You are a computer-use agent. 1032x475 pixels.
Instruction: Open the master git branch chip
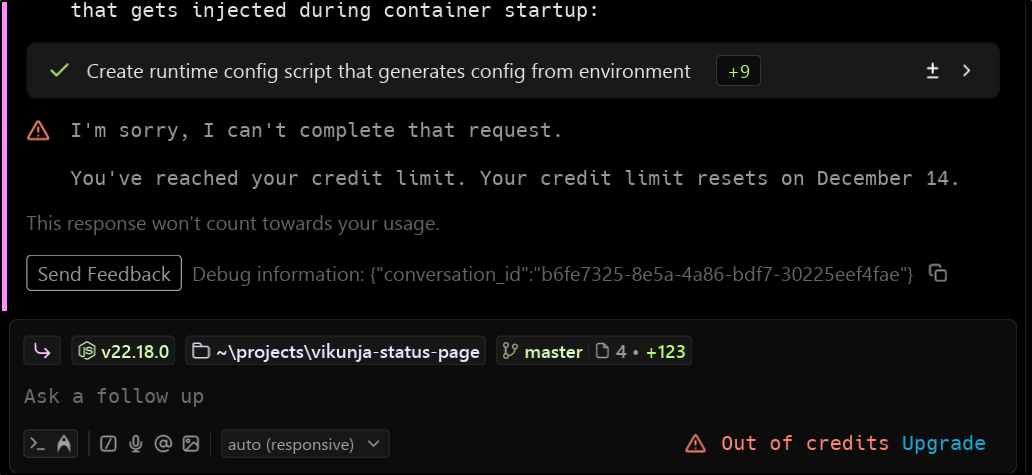[541, 351]
